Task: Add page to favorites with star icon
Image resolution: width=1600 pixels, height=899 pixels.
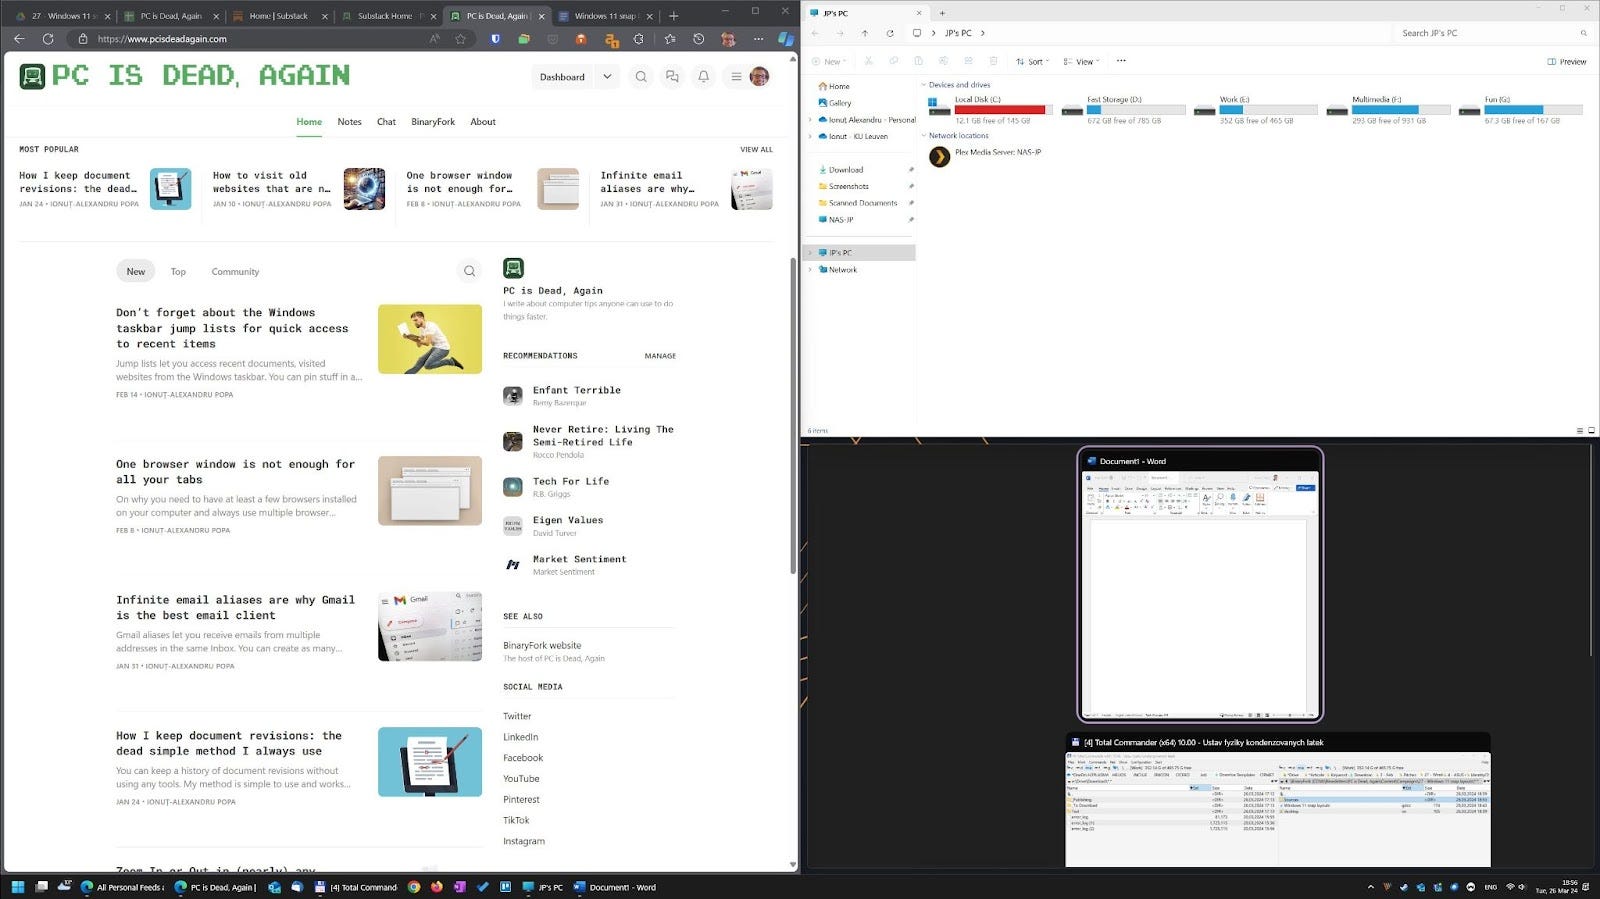Action: [461, 39]
